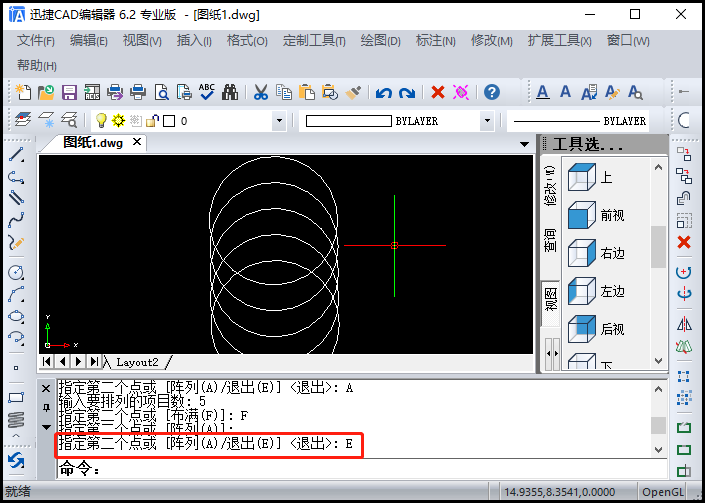Viewport: 705px width, 503px height.
Task: Click the Find Text icon (A with magnifier)
Action: coord(635,92)
